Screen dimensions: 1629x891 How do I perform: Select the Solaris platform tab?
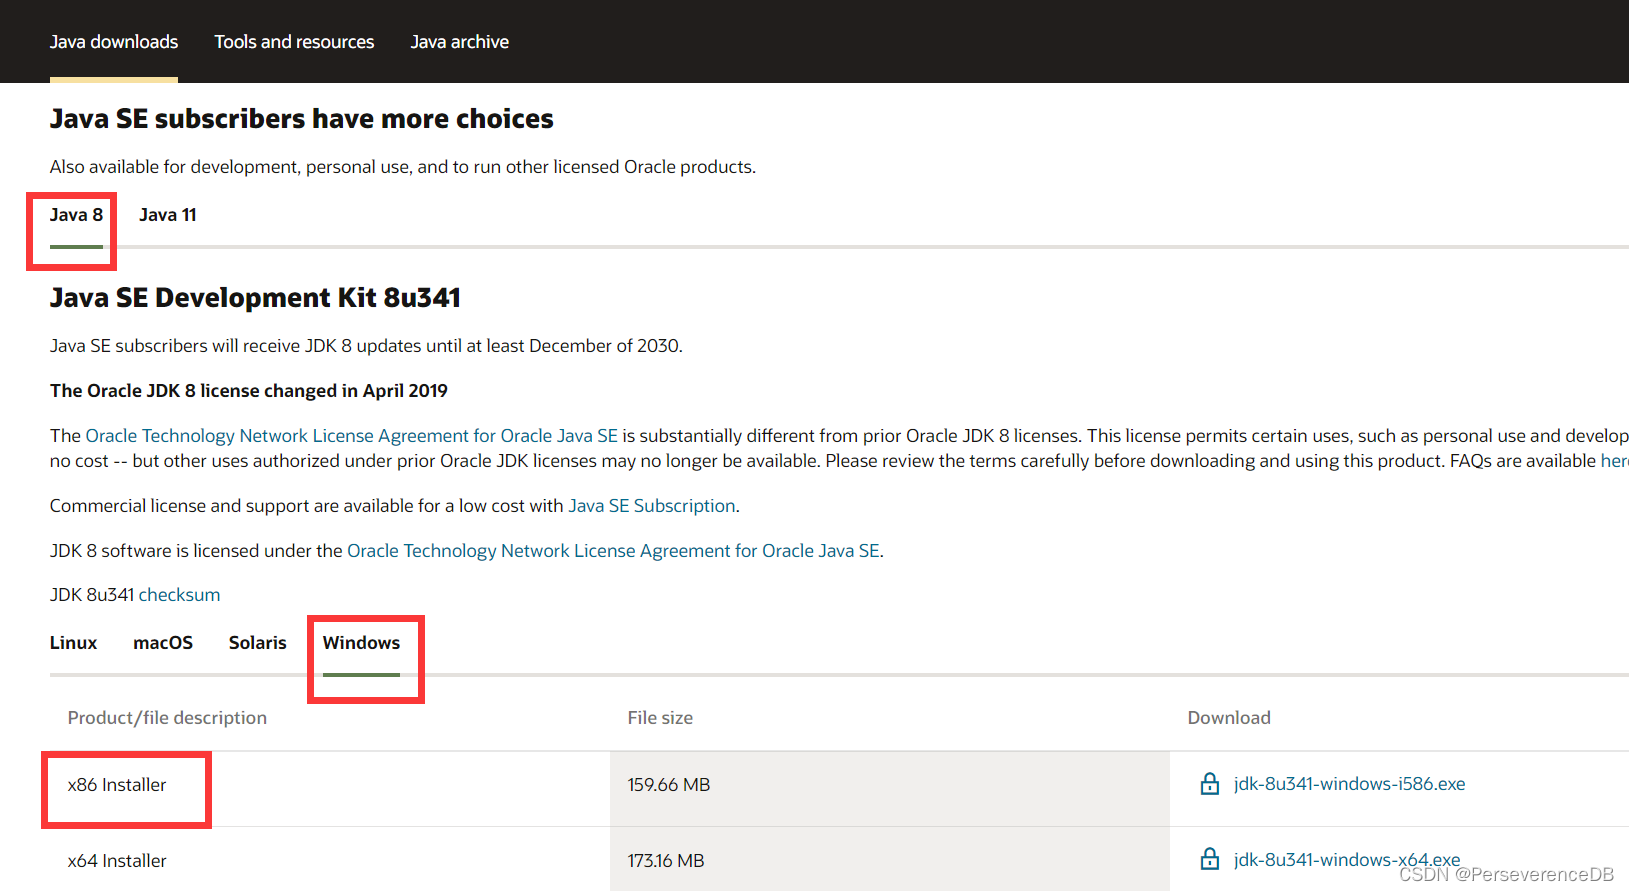click(258, 643)
